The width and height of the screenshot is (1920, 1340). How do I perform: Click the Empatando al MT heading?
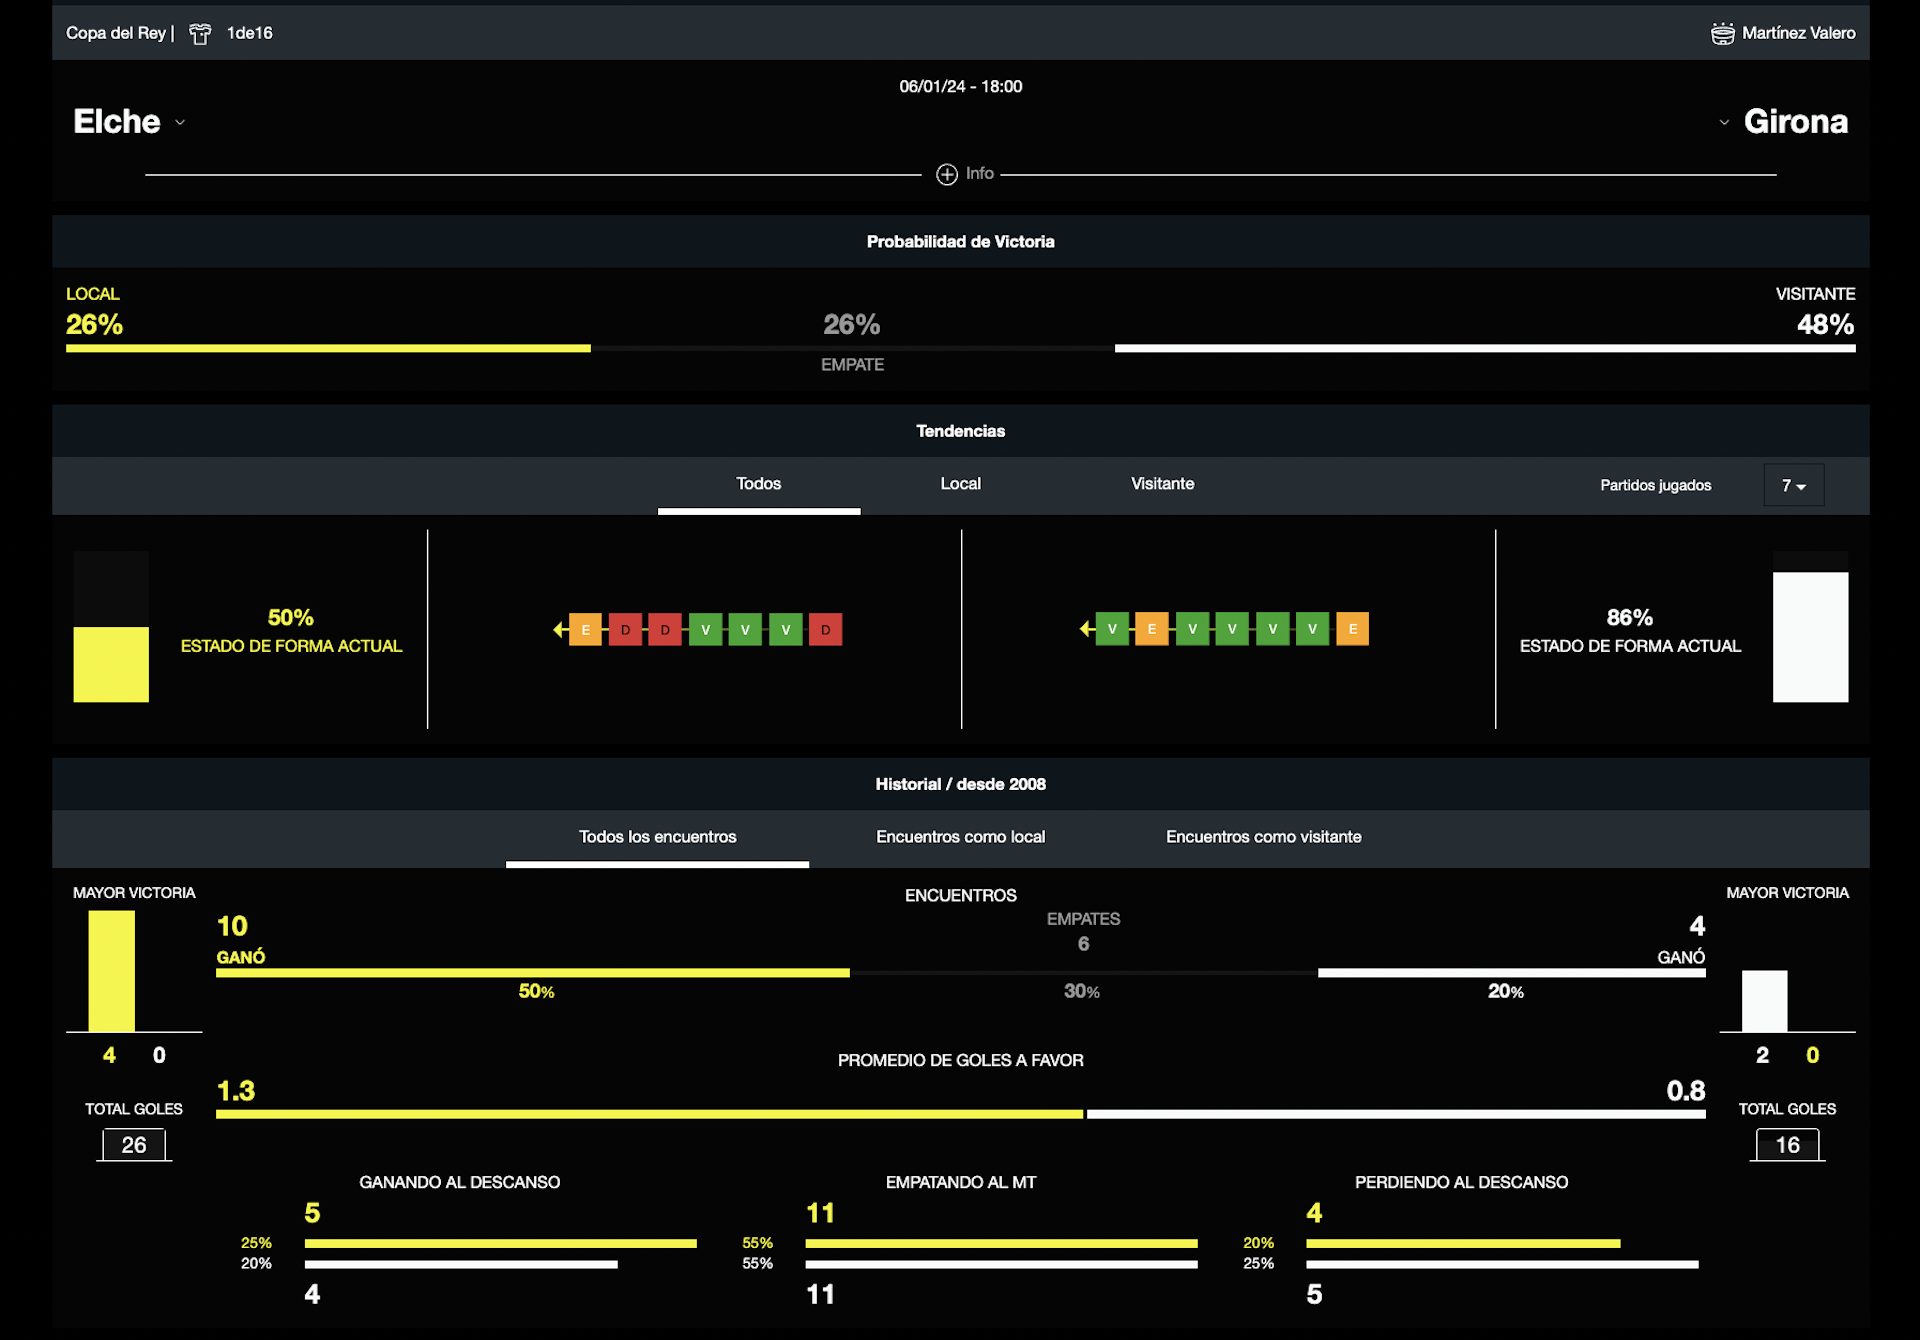click(x=961, y=1183)
